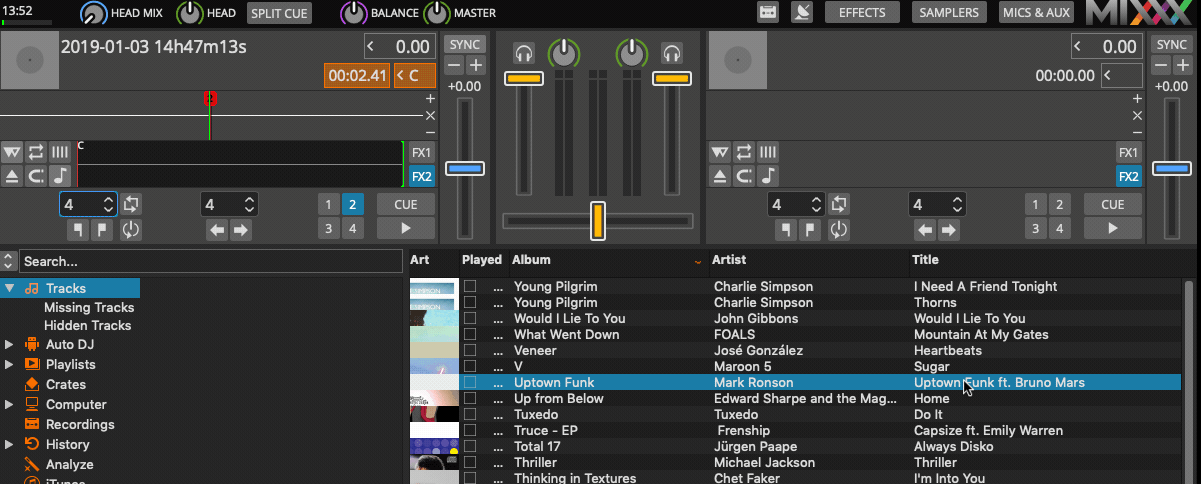
Task: Toggle right deck repeat icon
Action: click(744, 152)
